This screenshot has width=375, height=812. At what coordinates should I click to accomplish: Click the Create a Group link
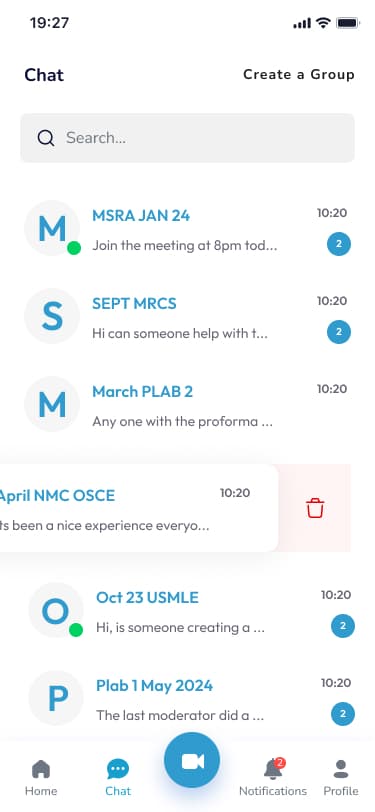point(299,75)
